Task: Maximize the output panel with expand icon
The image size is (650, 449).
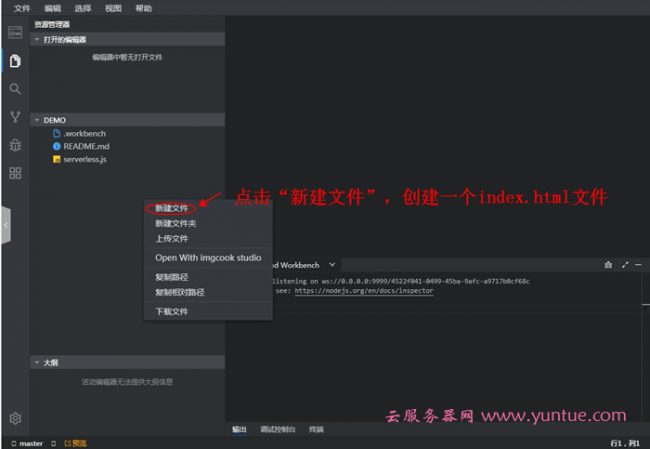Action: pyautogui.click(x=625, y=265)
